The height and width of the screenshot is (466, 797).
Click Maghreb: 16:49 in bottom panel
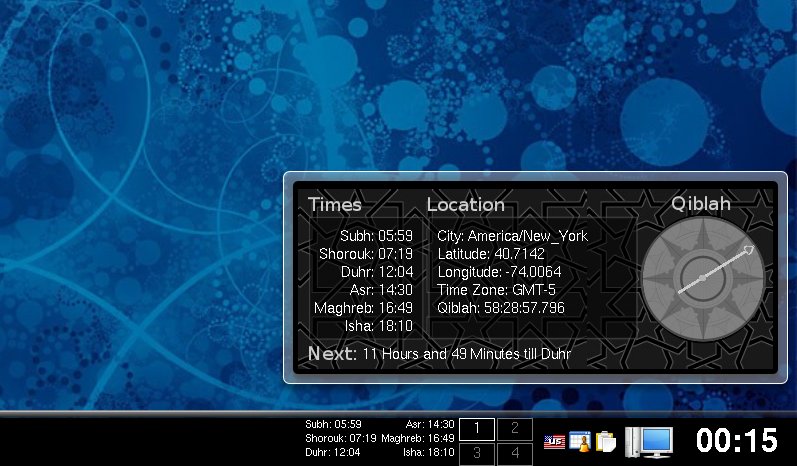418,438
